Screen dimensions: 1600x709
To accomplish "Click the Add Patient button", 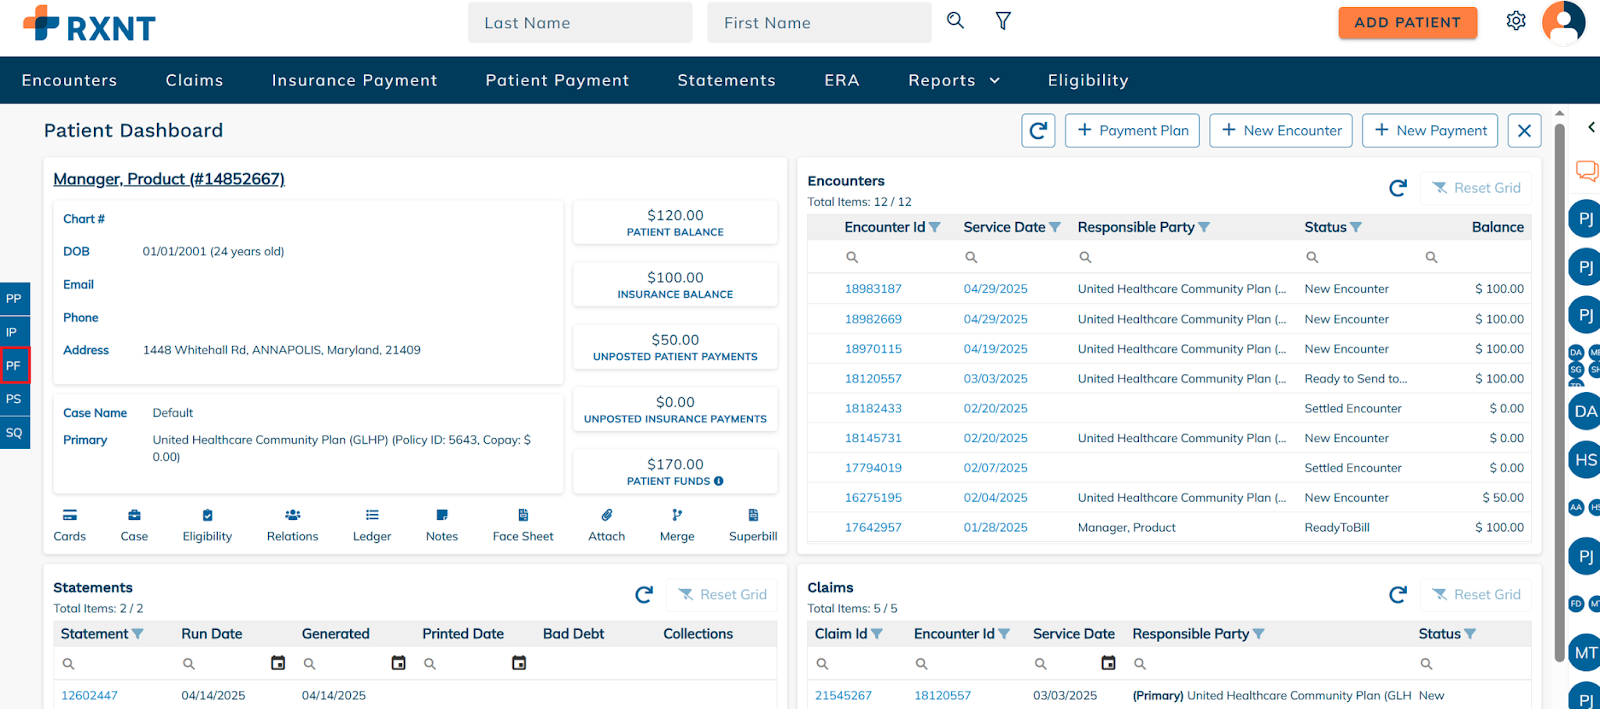I will pos(1407,22).
